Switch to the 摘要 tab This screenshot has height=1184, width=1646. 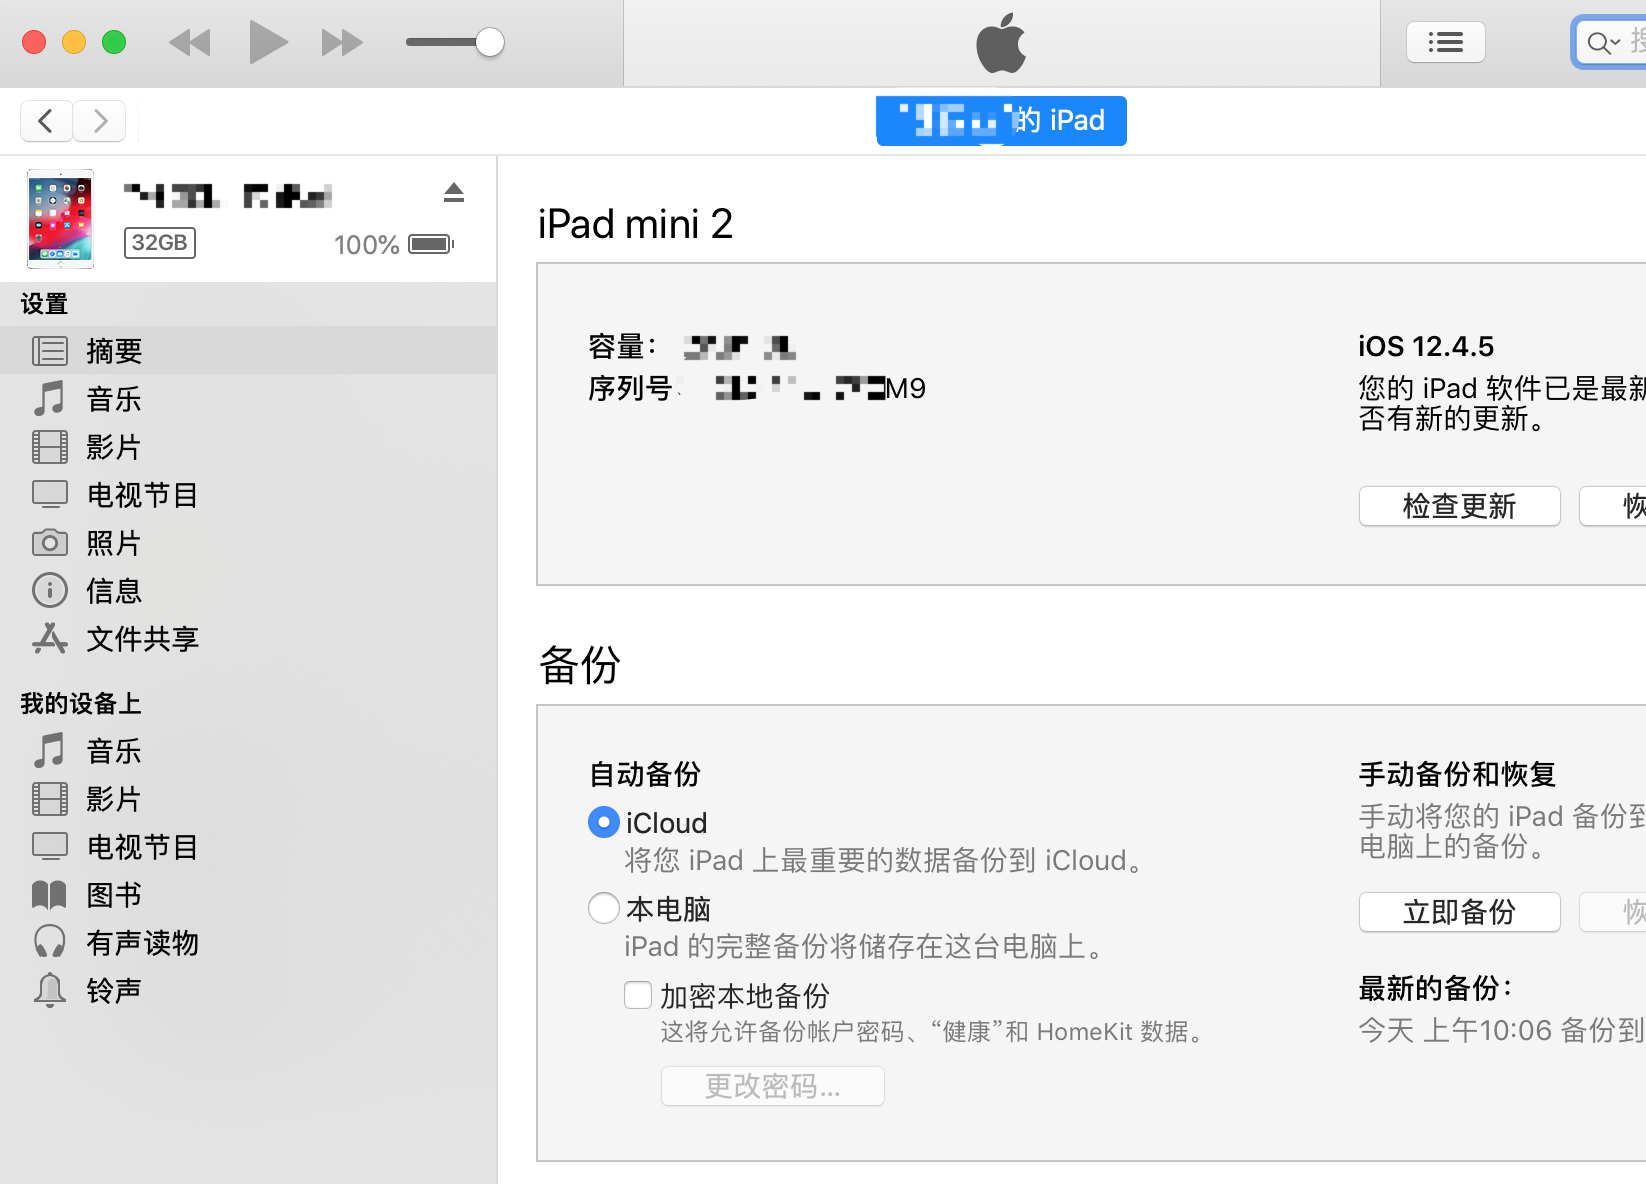pyautogui.click(x=113, y=350)
